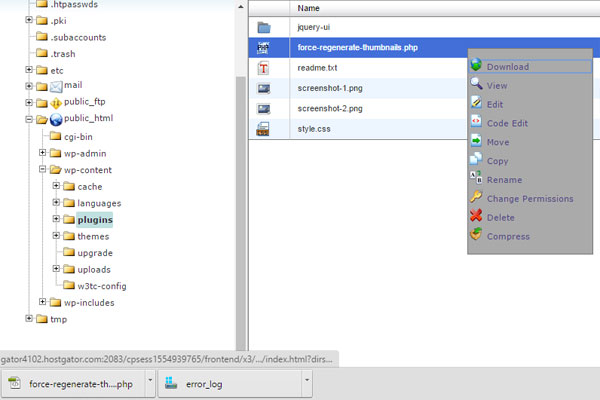The width and height of the screenshot is (600, 400).
Task: Click the Copy pages icon
Action: tap(476, 159)
